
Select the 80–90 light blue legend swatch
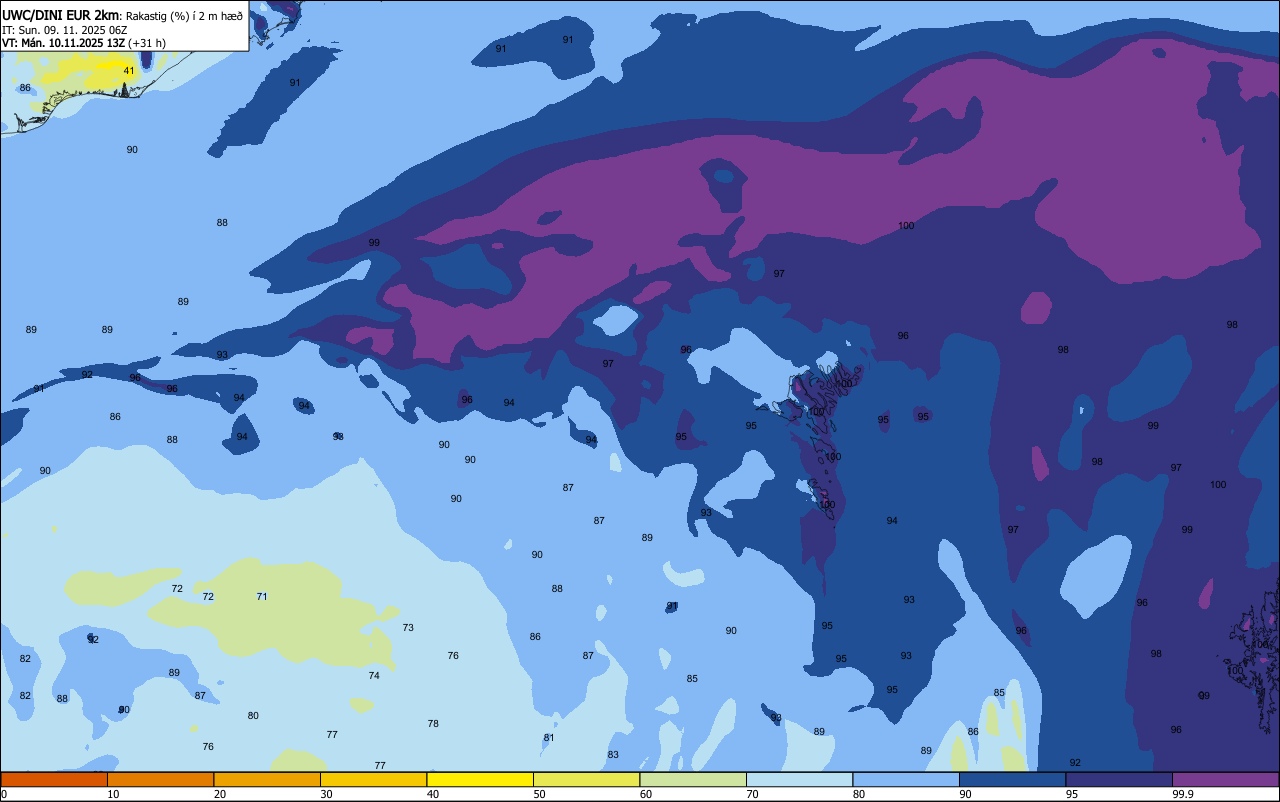906,779
